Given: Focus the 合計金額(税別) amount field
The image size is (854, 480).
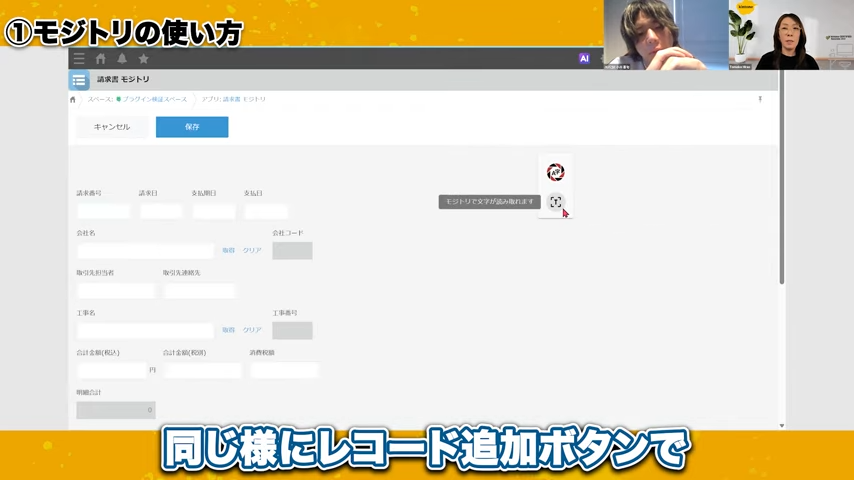Looking at the screenshot, I should click(202, 370).
